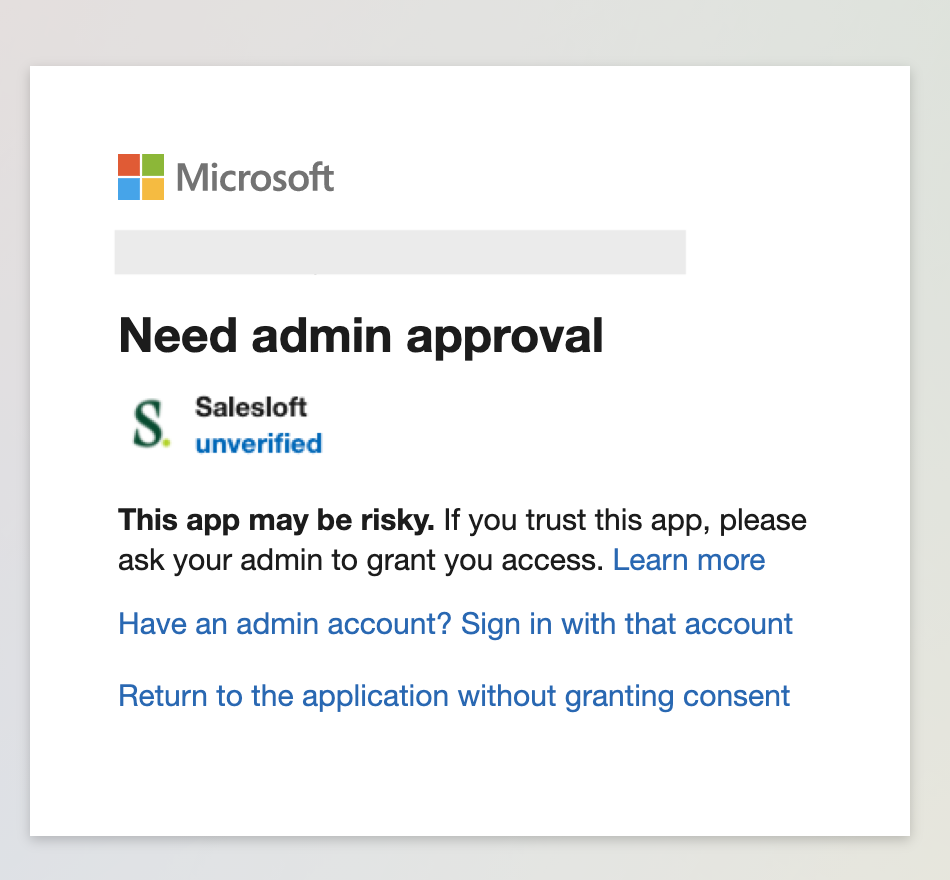The height and width of the screenshot is (880, 950).
Task: Click the blue square in Microsoft logo
Action: 129,189
